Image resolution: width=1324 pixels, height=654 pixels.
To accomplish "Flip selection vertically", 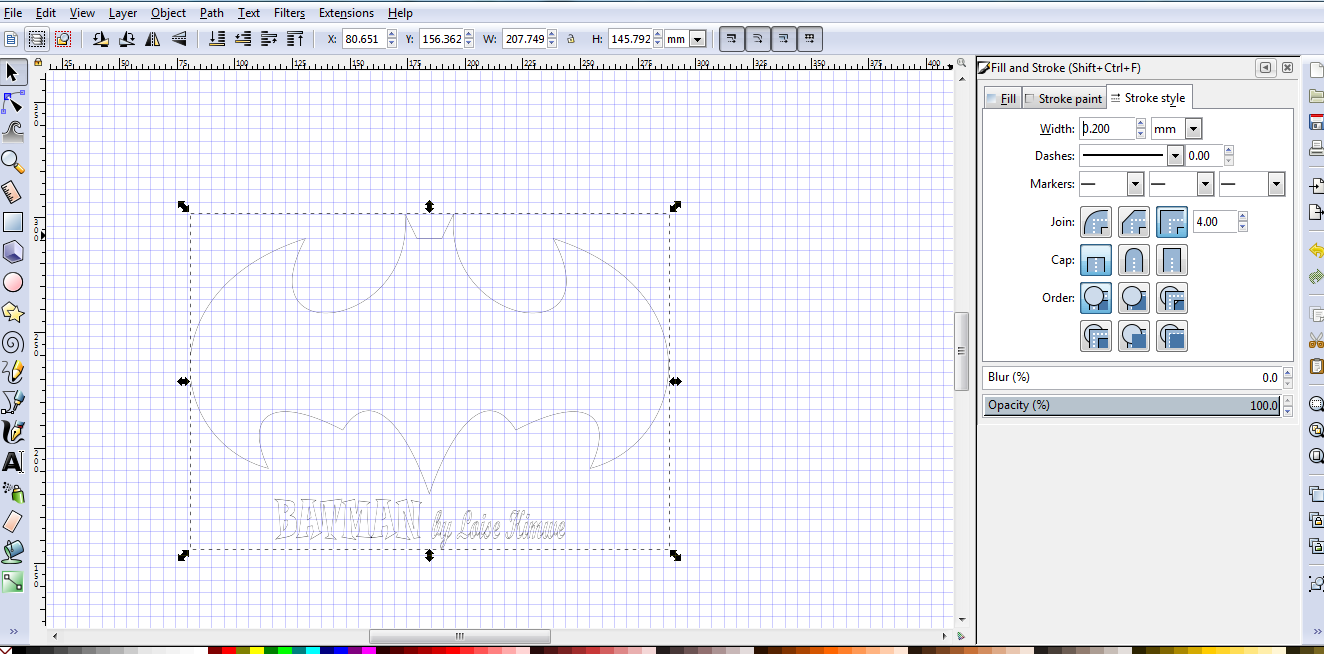I will 179,39.
